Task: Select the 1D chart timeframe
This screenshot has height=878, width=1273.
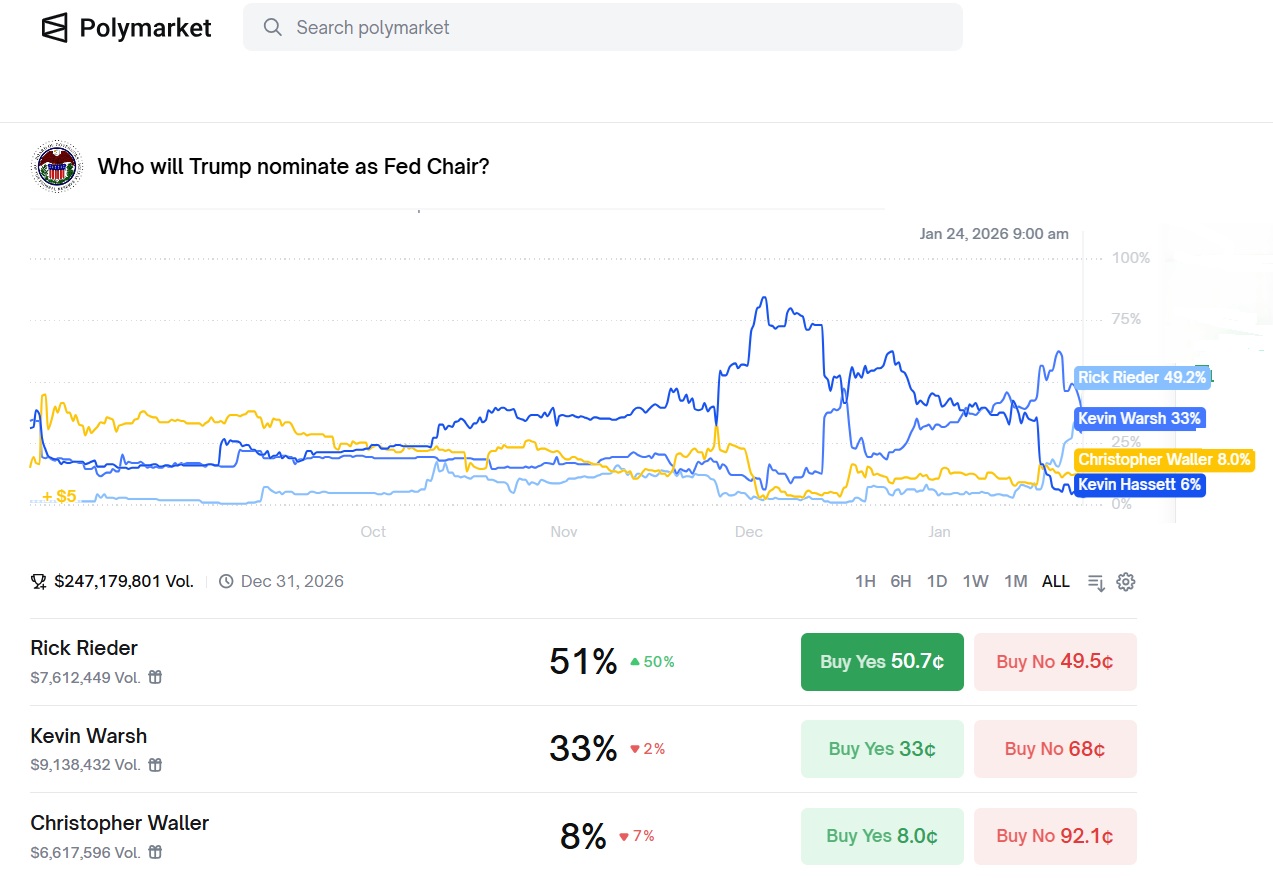Action: point(937,582)
